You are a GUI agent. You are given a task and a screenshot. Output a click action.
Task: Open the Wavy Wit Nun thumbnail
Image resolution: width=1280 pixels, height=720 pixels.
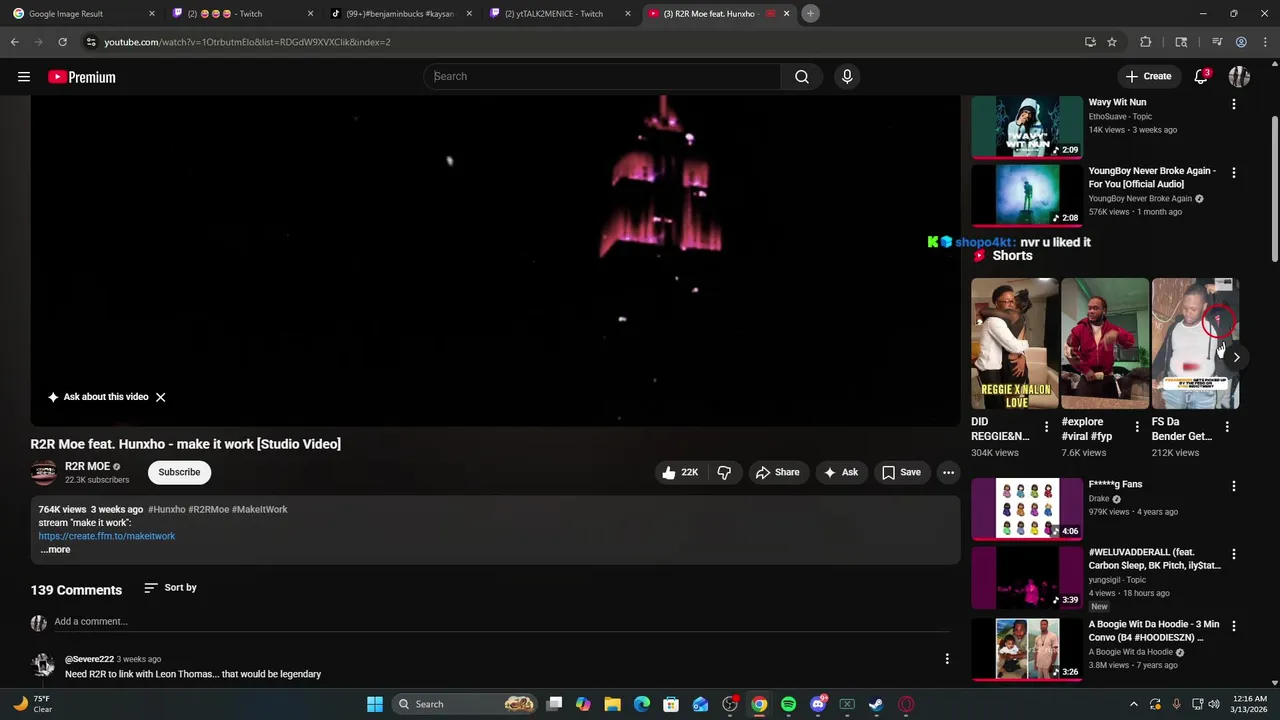pyautogui.click(x=1027, y=127)
